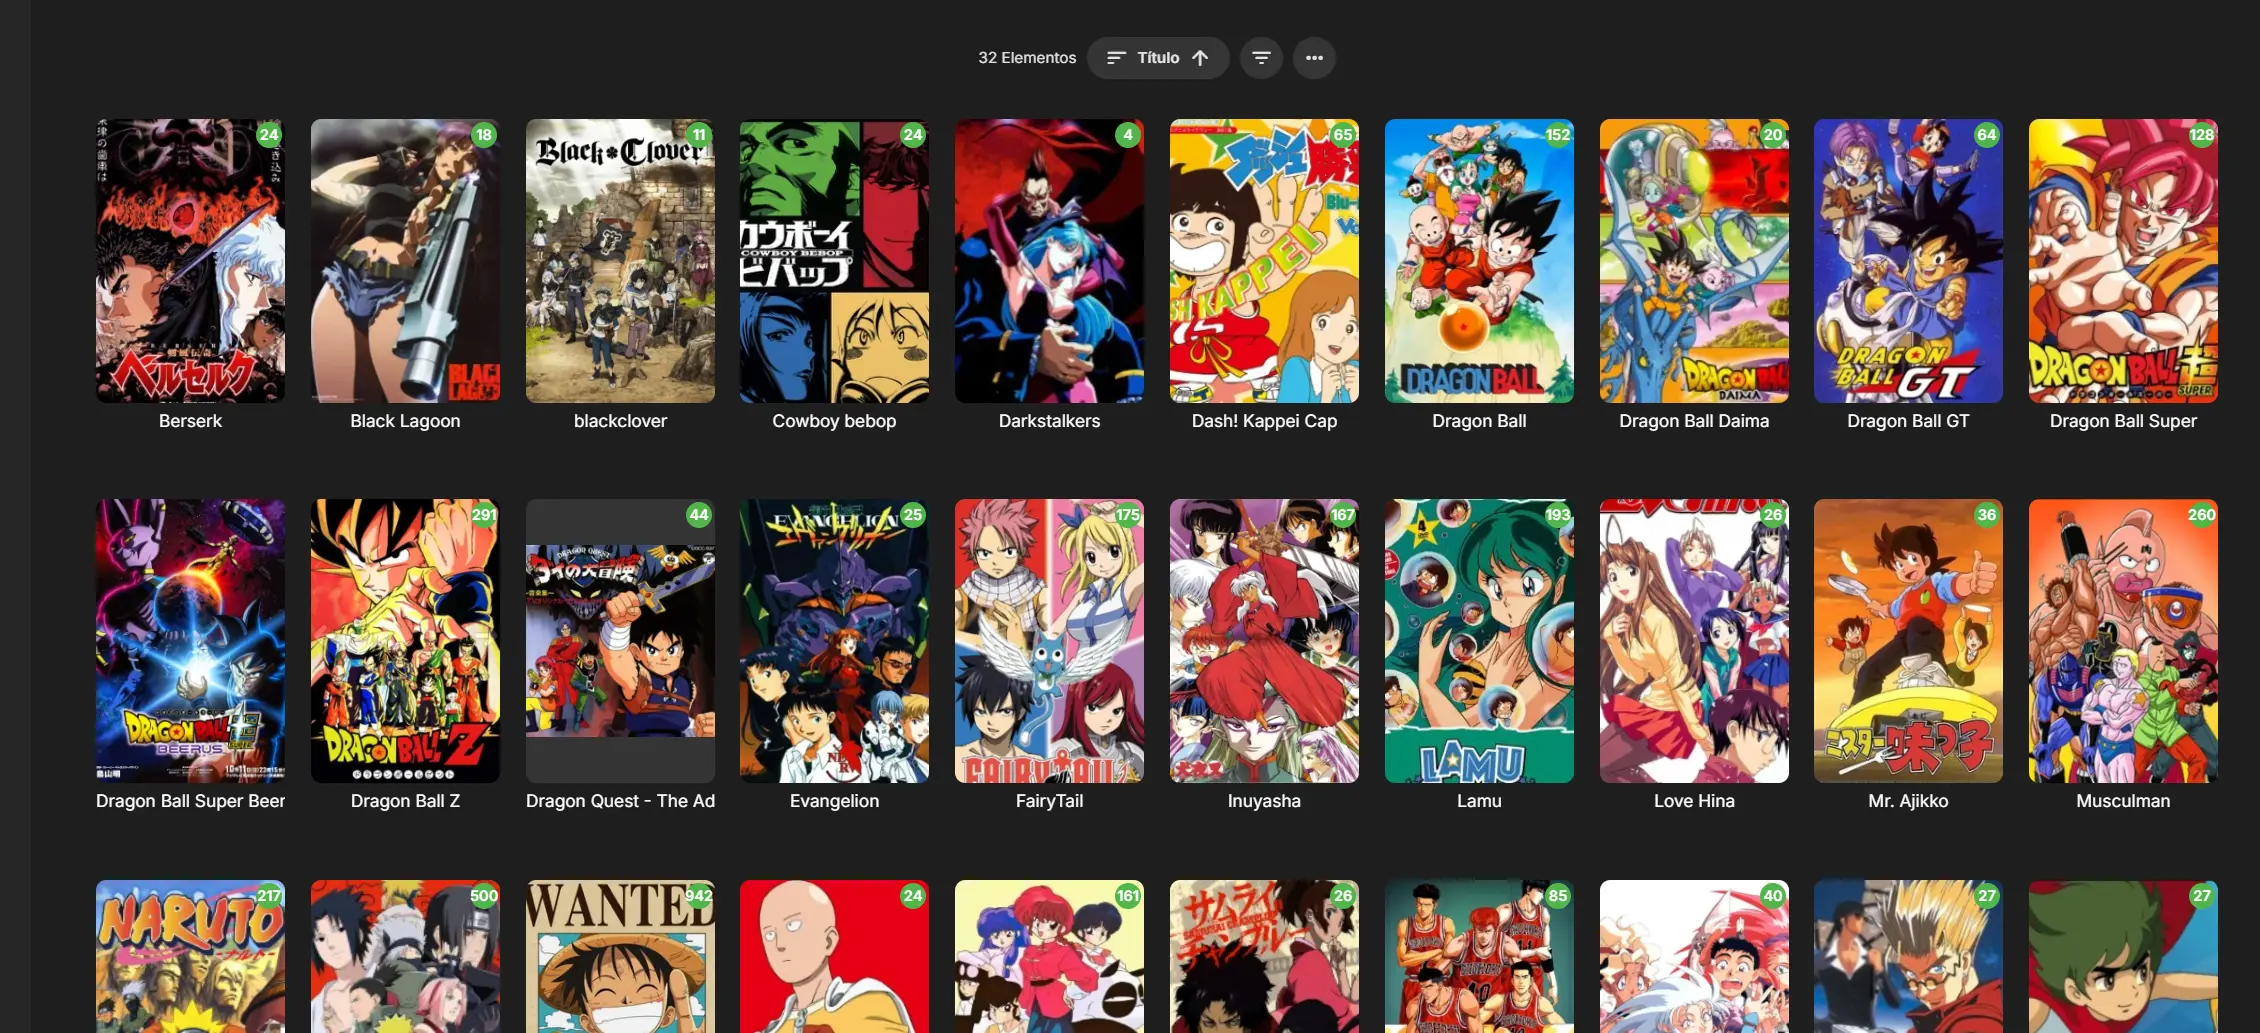2260x1033 pixels.
Task: Click the 65 badge on Dash! Kappei
Action: (x=1343, y=135)
